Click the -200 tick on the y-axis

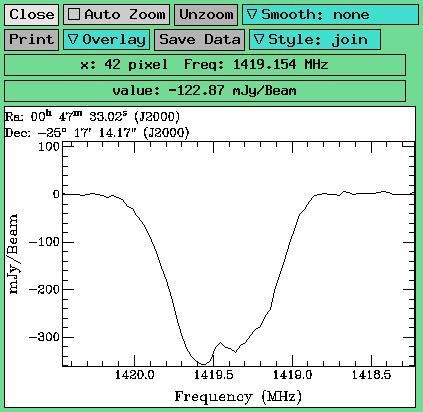click(44, 289)
